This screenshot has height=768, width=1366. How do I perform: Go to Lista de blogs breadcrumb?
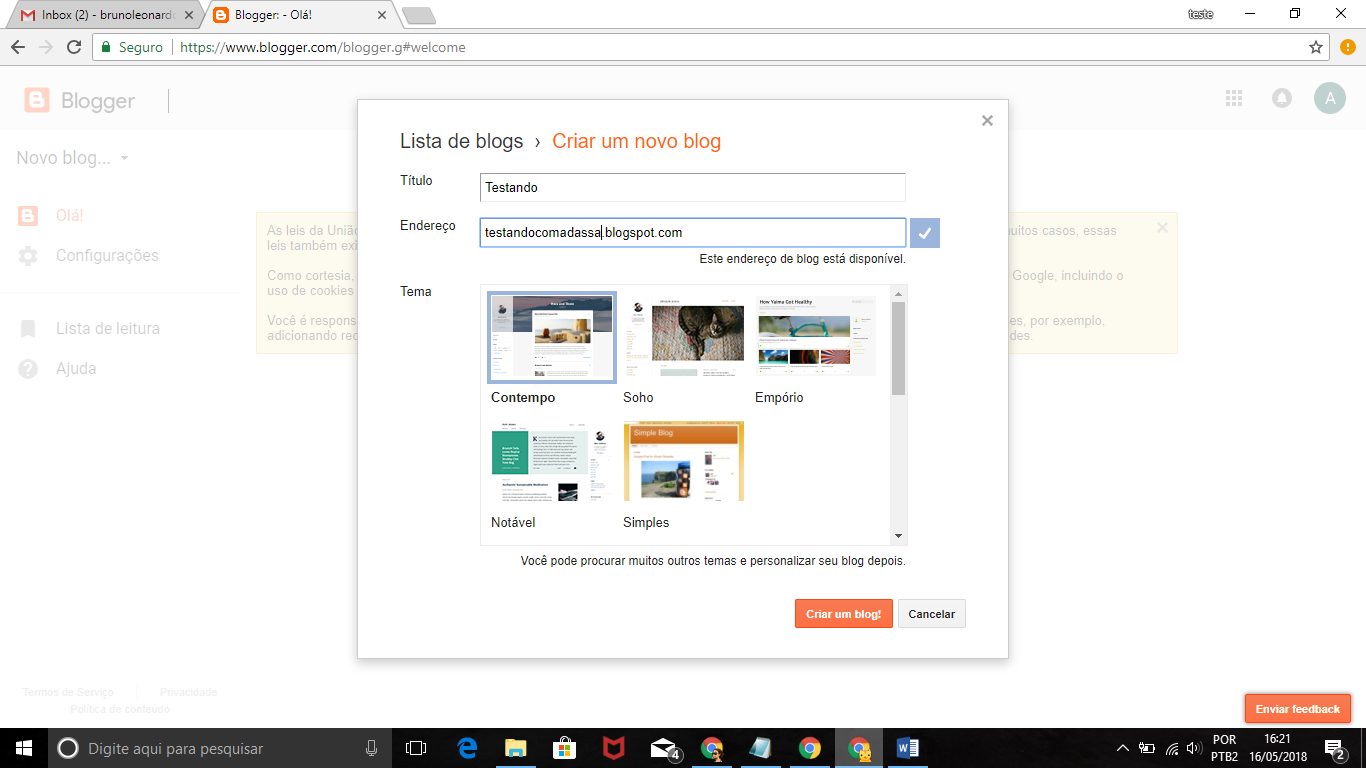tap(462, 141)
